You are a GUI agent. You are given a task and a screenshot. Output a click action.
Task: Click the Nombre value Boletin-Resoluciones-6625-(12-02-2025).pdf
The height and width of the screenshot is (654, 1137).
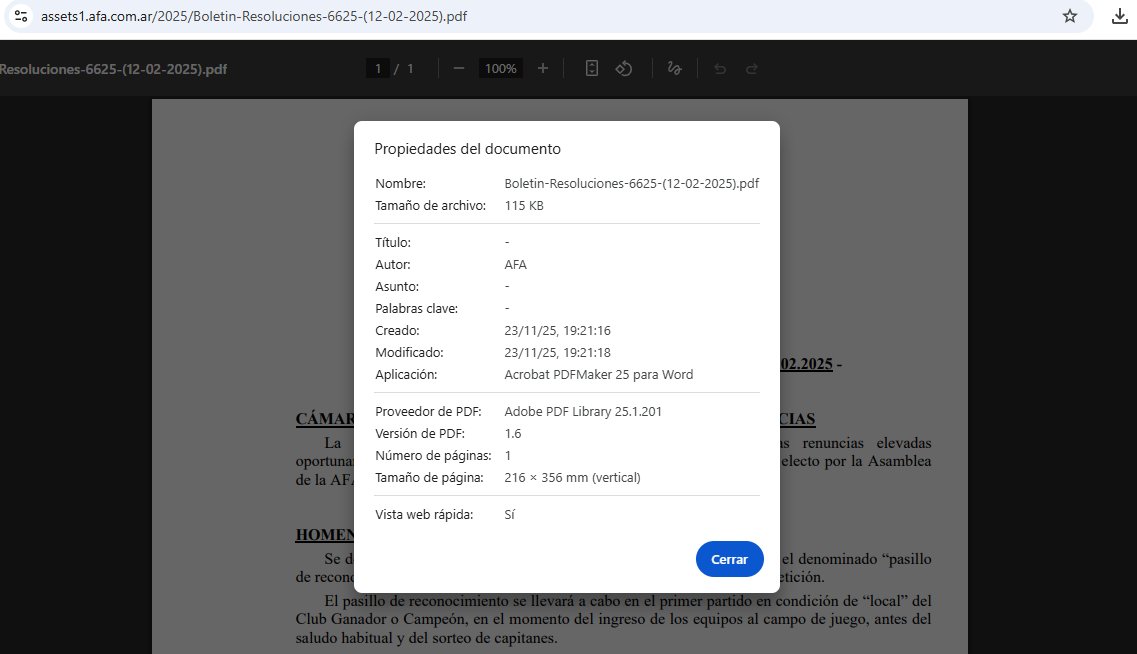tap(632, 183)
